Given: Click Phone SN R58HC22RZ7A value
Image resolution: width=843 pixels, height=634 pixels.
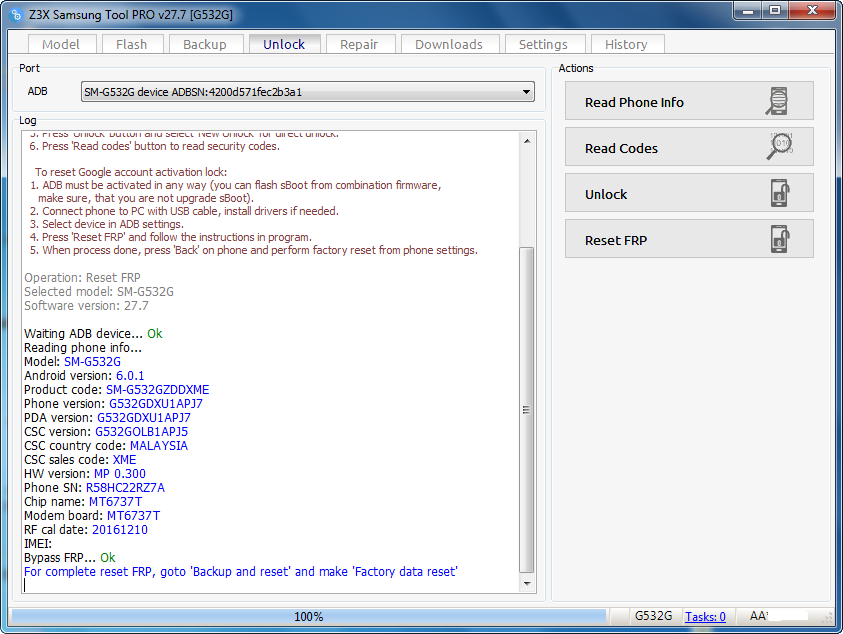Looking at the screenshot, I should (x=125, y=488).
